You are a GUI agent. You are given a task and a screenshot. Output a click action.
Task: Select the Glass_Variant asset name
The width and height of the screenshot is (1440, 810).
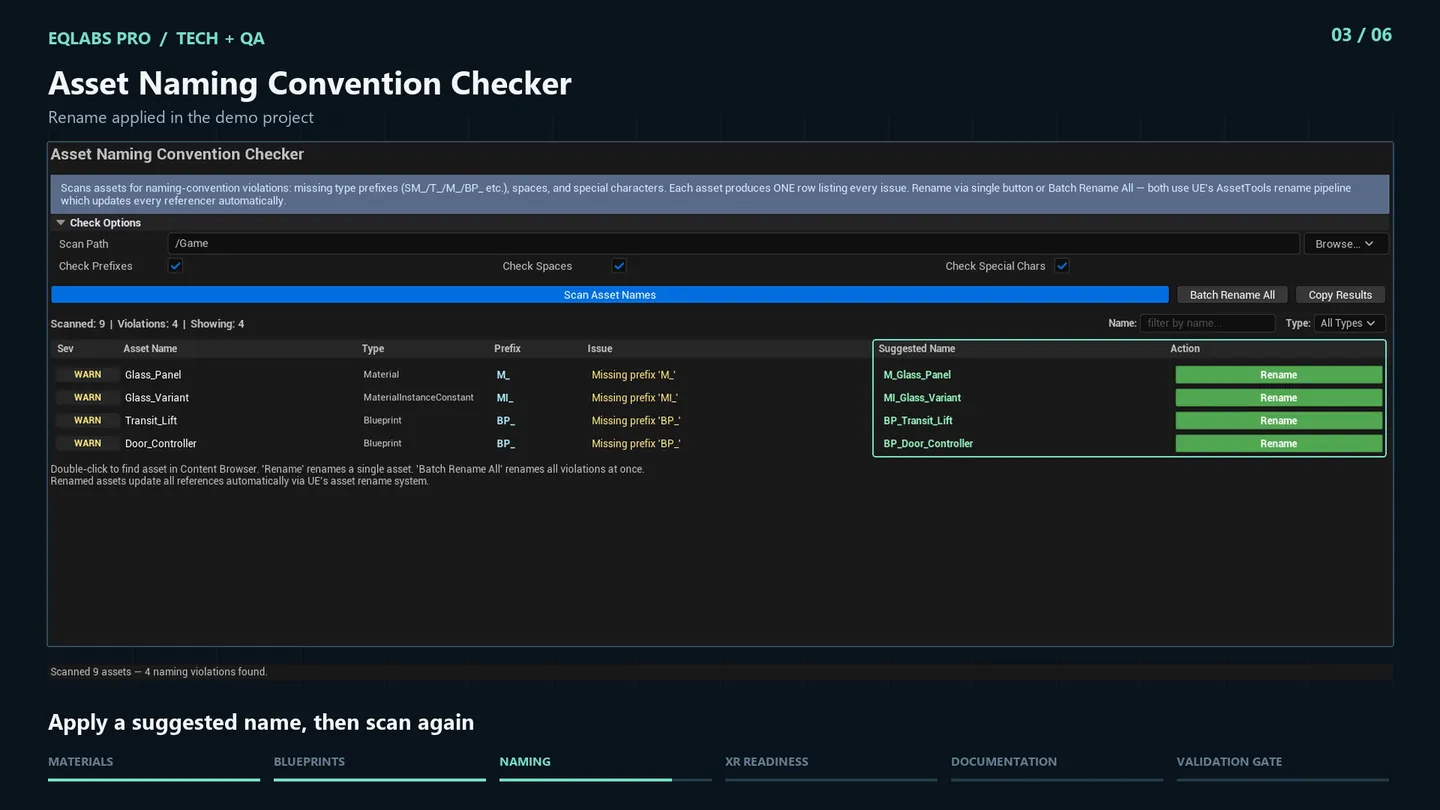tap(157, 398)
